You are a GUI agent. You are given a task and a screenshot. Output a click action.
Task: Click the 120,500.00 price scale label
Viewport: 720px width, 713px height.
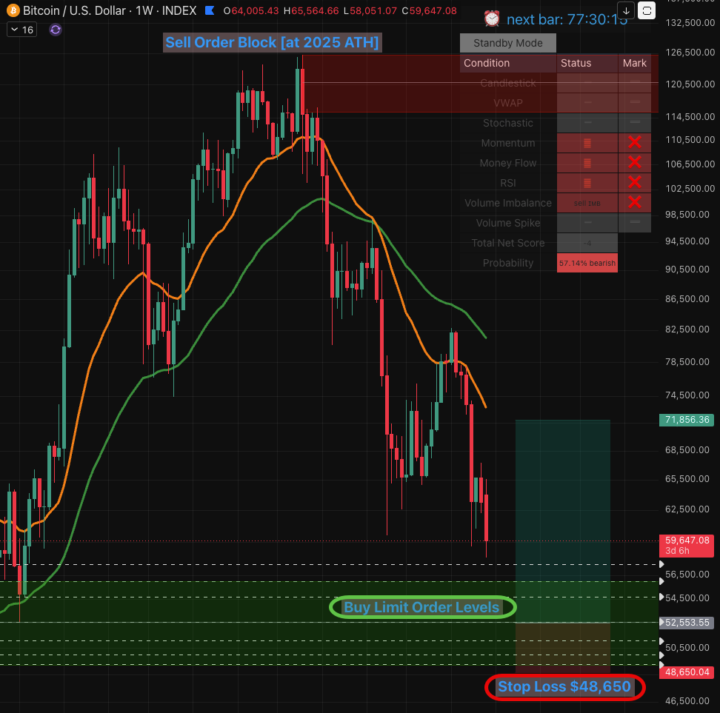[x=690, y=84]
